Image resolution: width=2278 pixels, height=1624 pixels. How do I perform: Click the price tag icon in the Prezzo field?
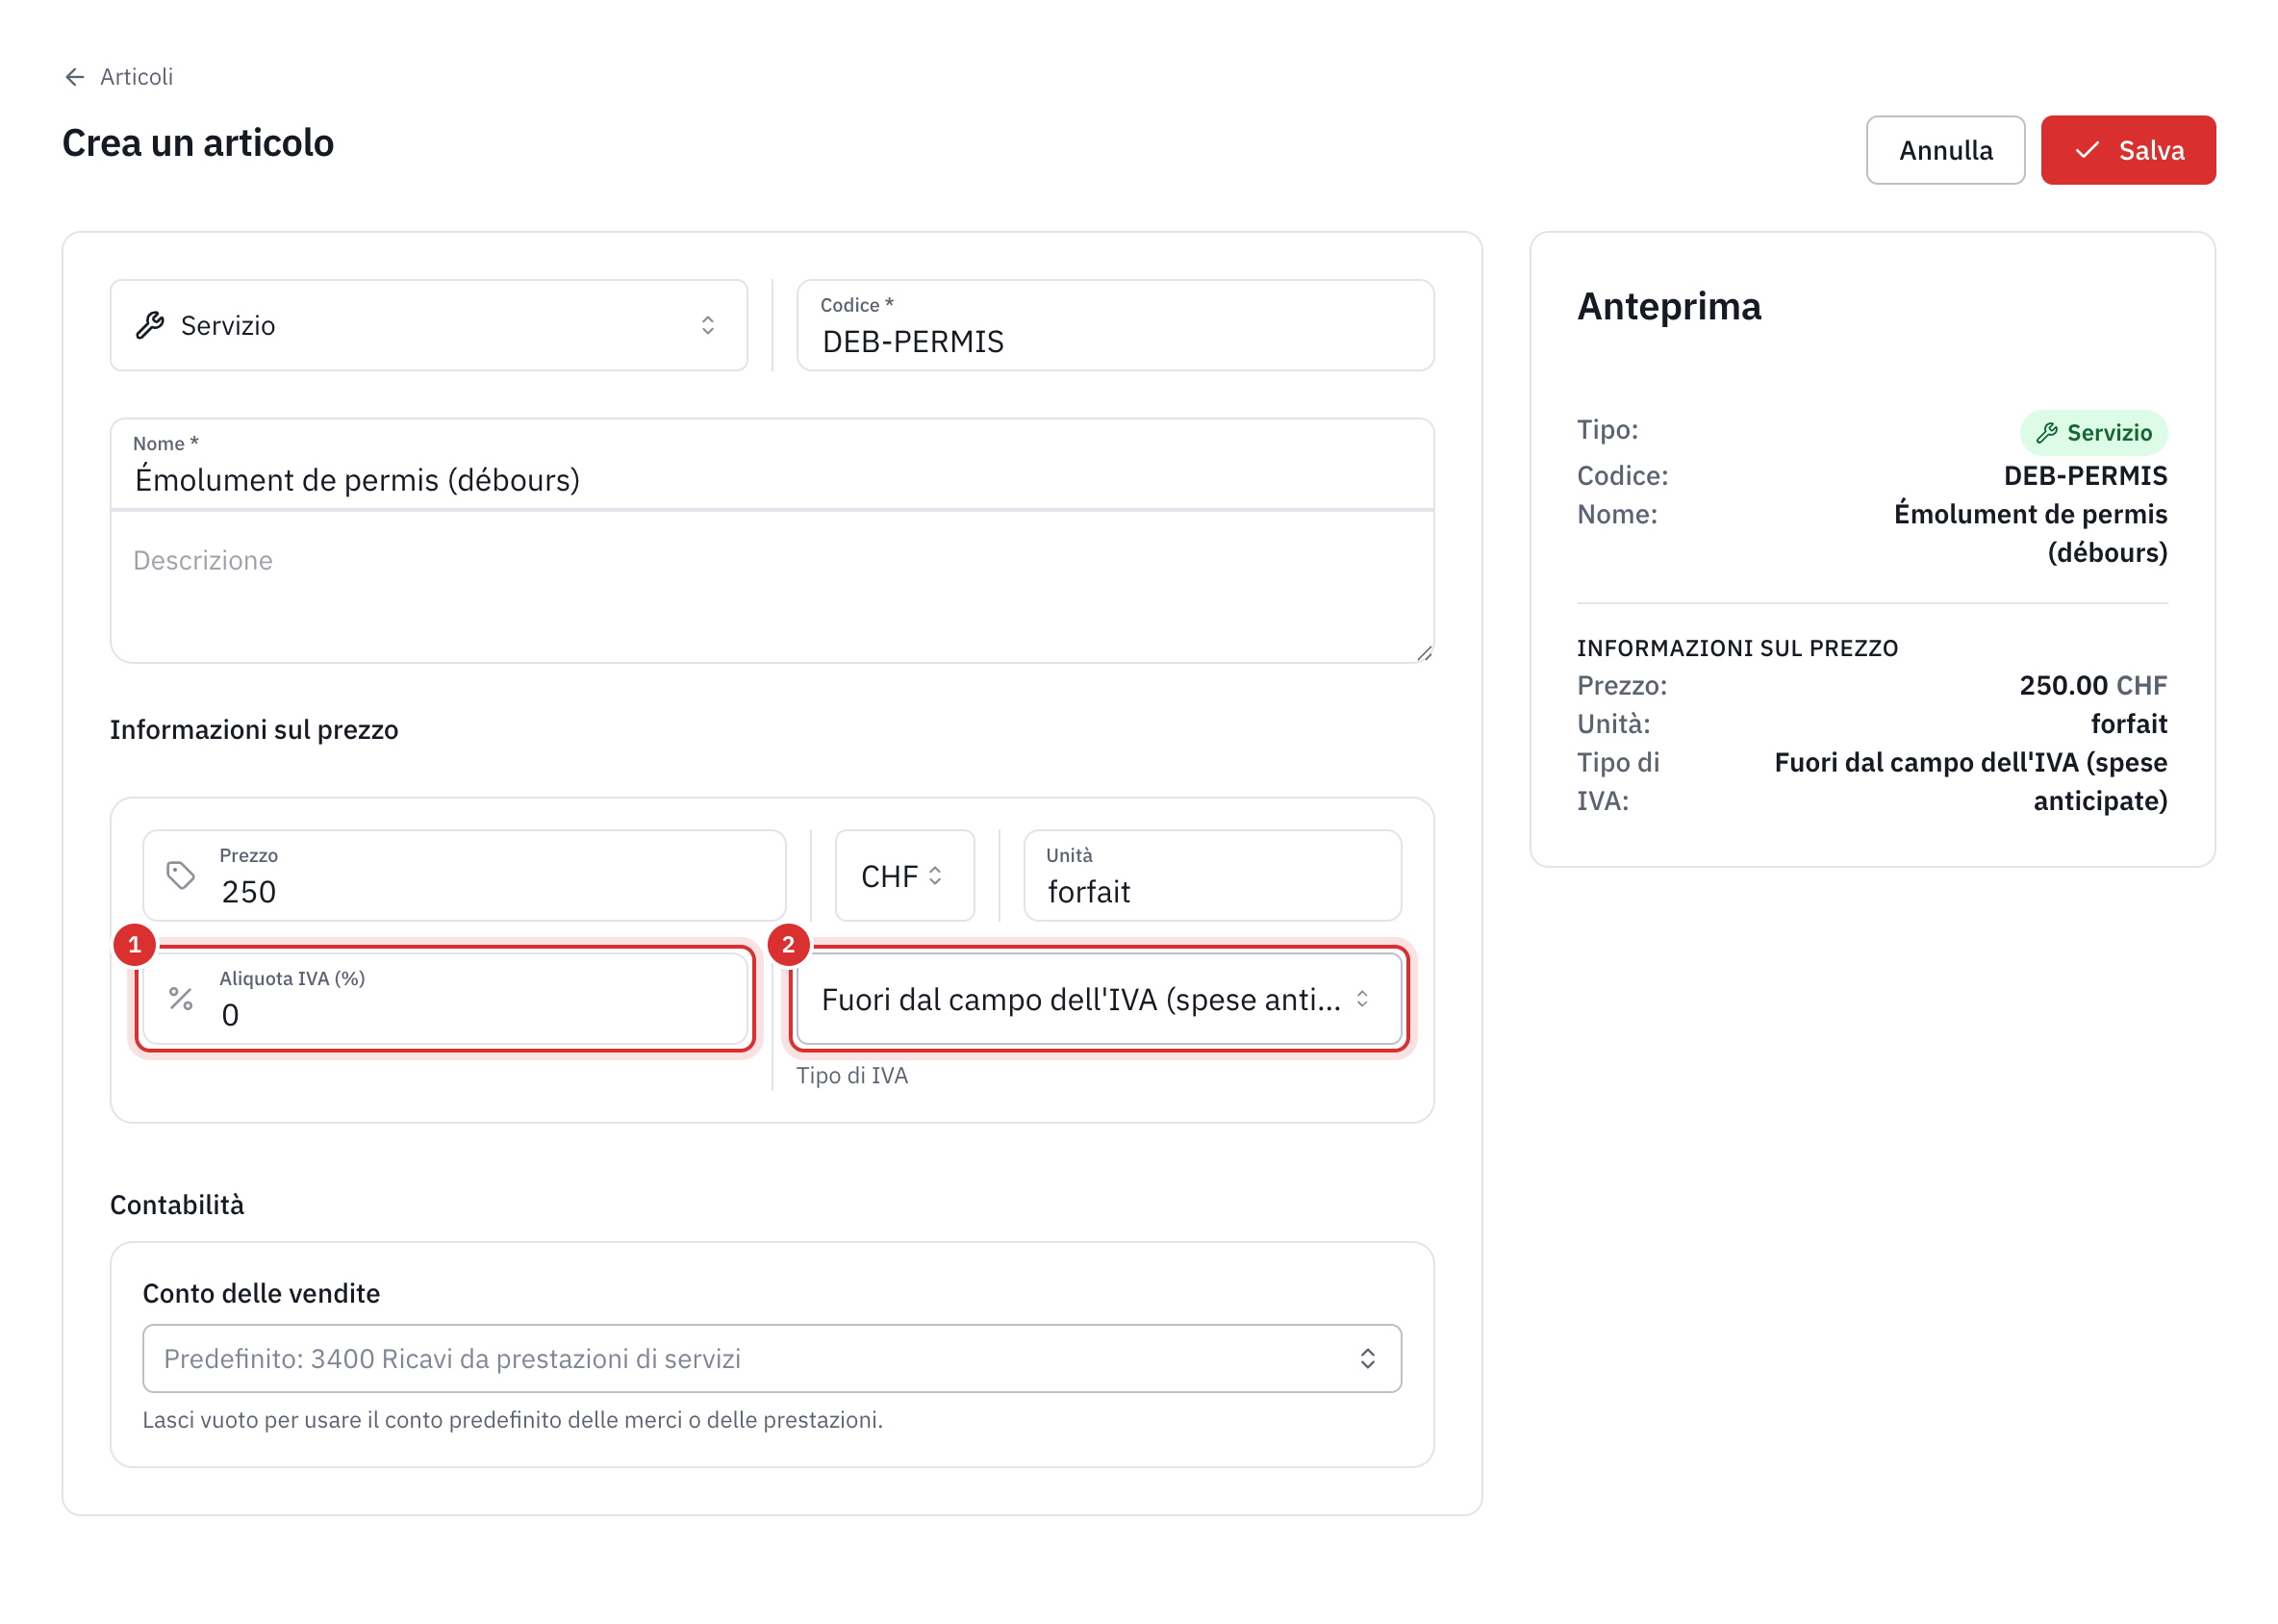coord(181,875)
